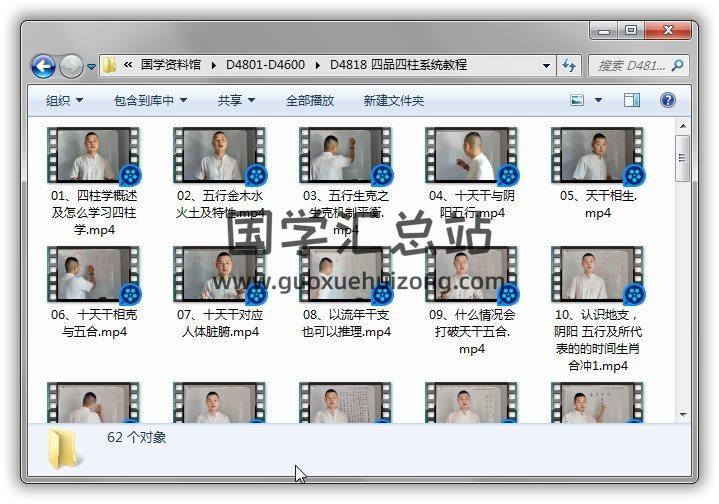
Task: Close the explorer window
Action: pyautogui.click(x=668, y=30)
